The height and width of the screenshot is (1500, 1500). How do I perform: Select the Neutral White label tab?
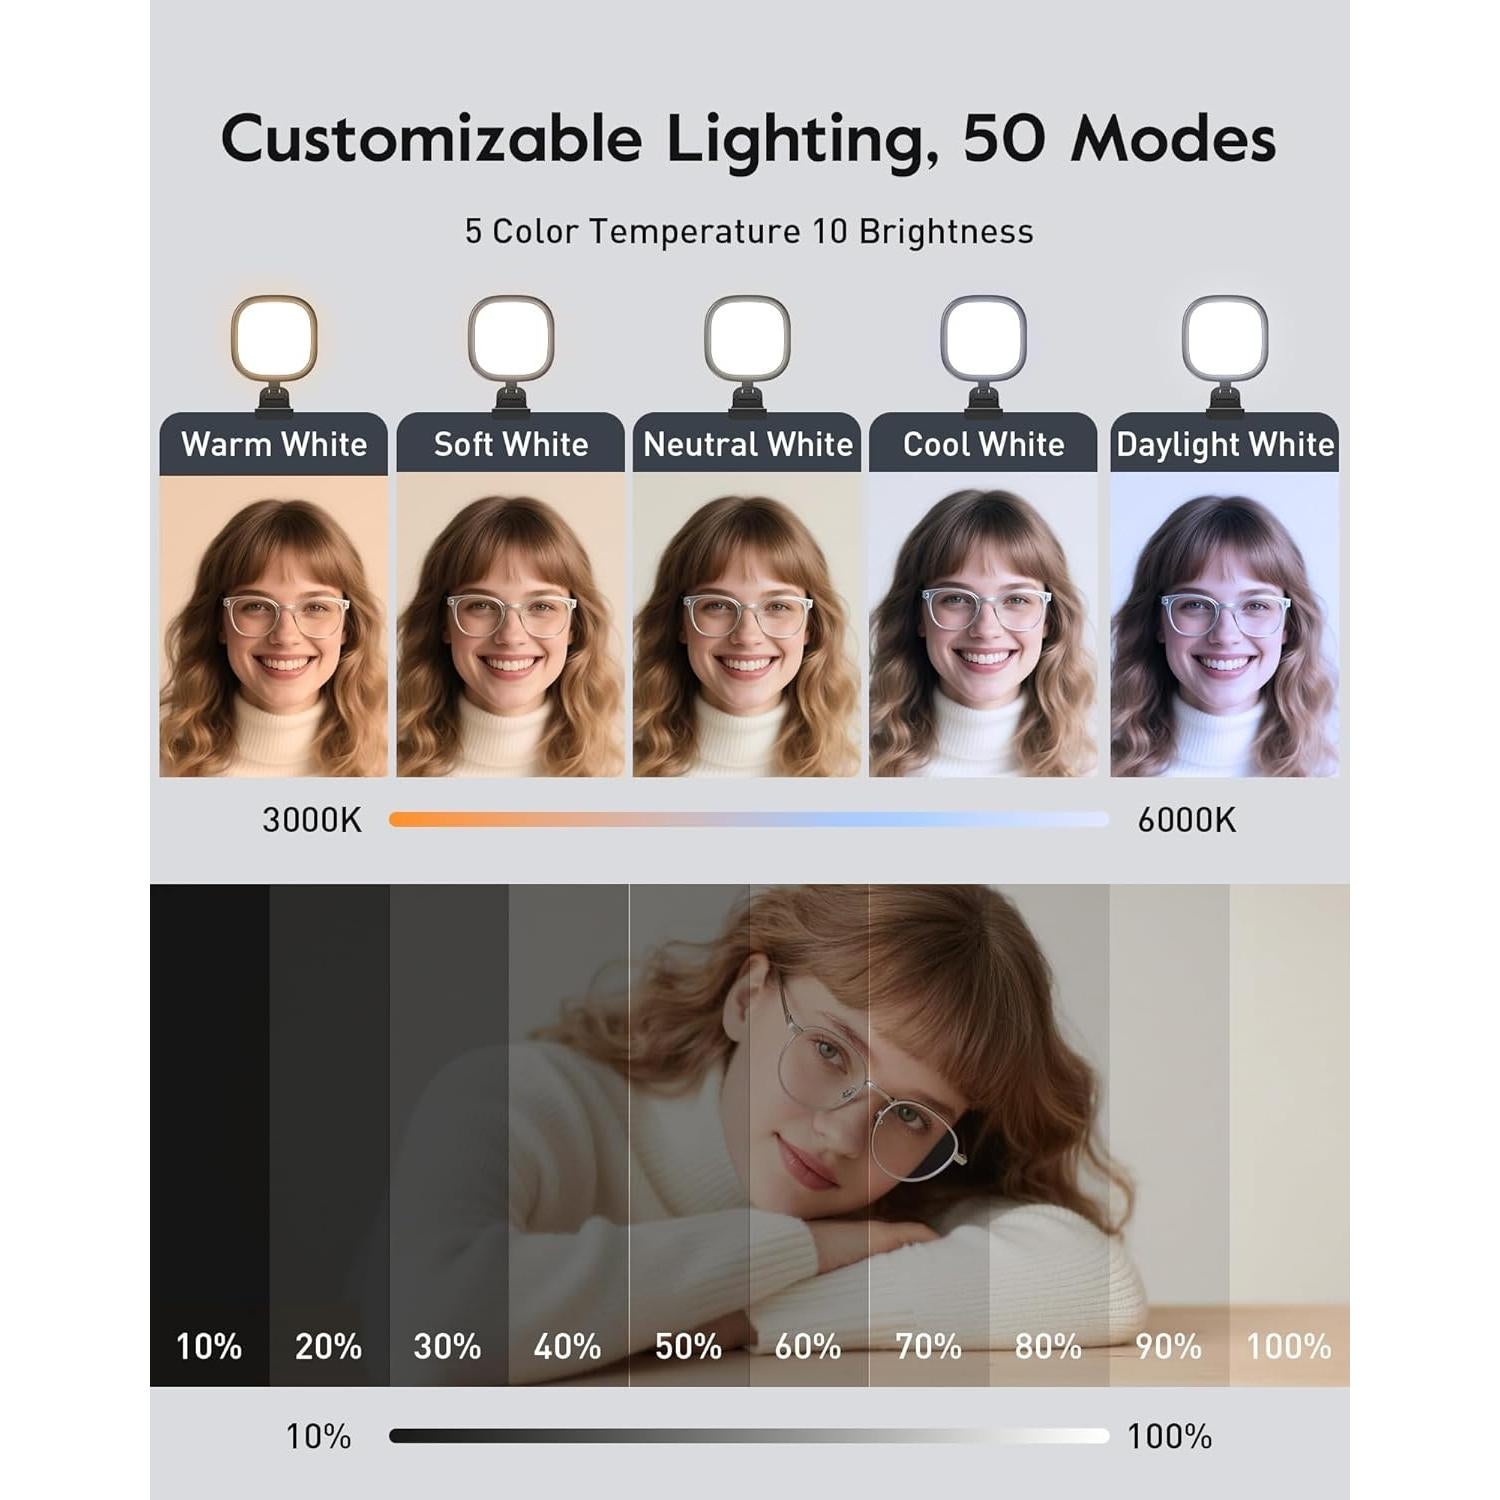point(747,443)
